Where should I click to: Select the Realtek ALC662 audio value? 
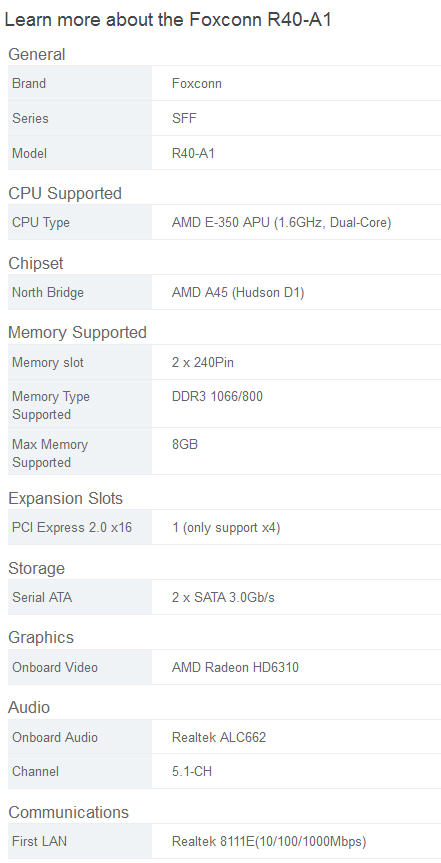[219, 737]
